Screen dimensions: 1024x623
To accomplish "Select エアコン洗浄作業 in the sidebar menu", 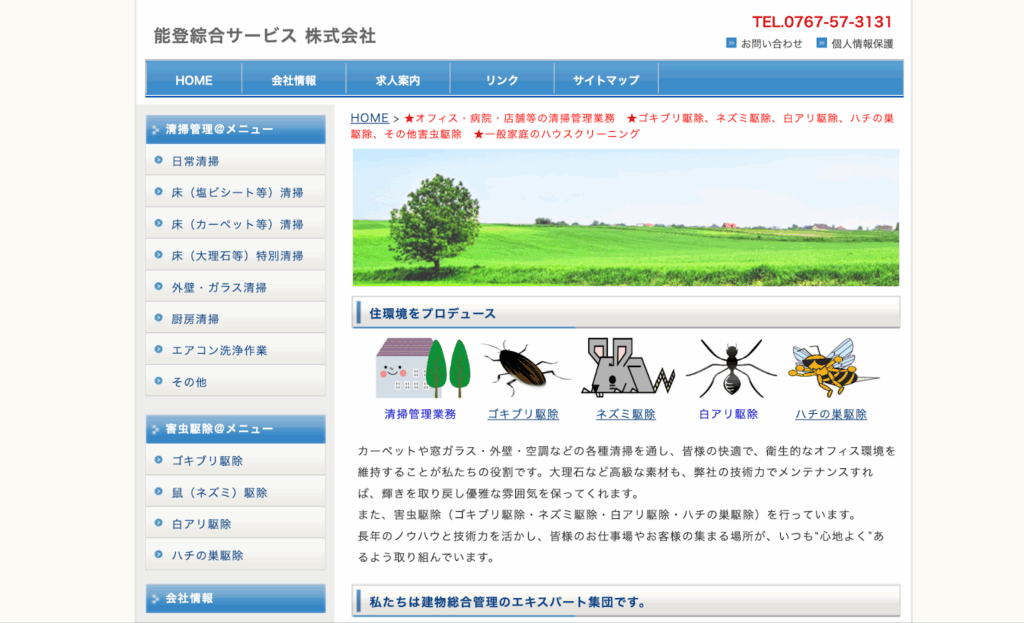I will pyautogui.click(x=219, y=350).
